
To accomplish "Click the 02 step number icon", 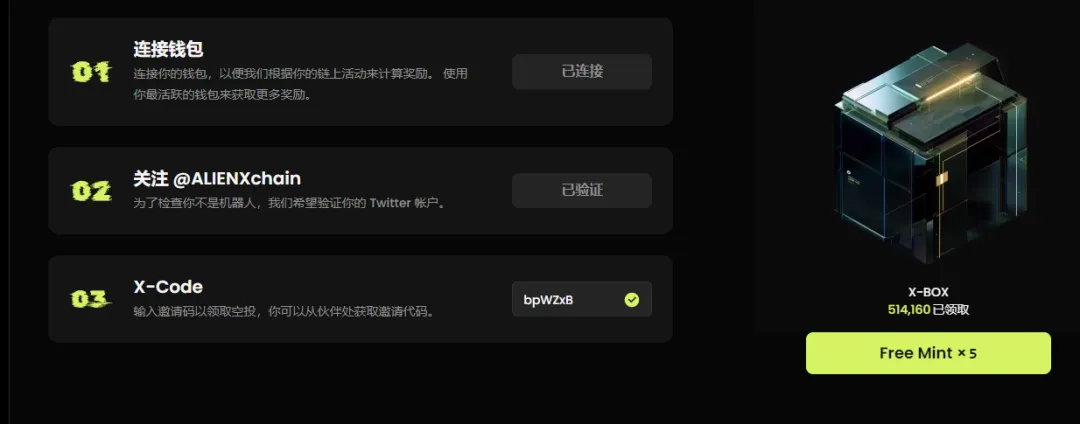I will (x=92, y=191).
